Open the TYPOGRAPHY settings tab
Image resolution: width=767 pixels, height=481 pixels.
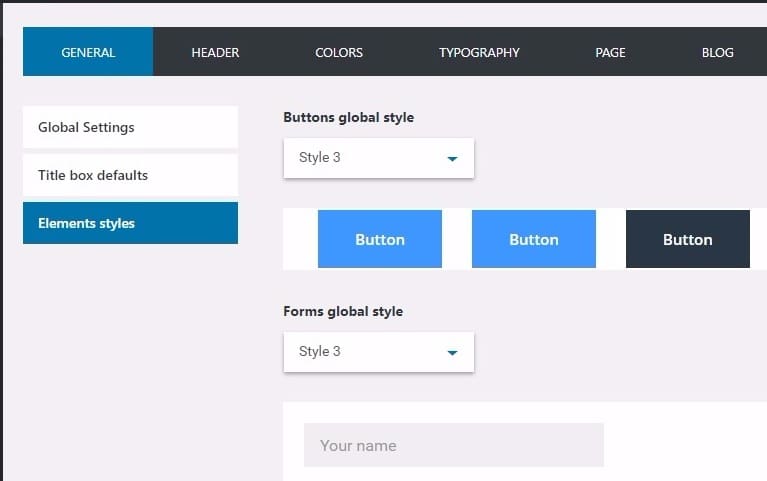tap(479, 52)
